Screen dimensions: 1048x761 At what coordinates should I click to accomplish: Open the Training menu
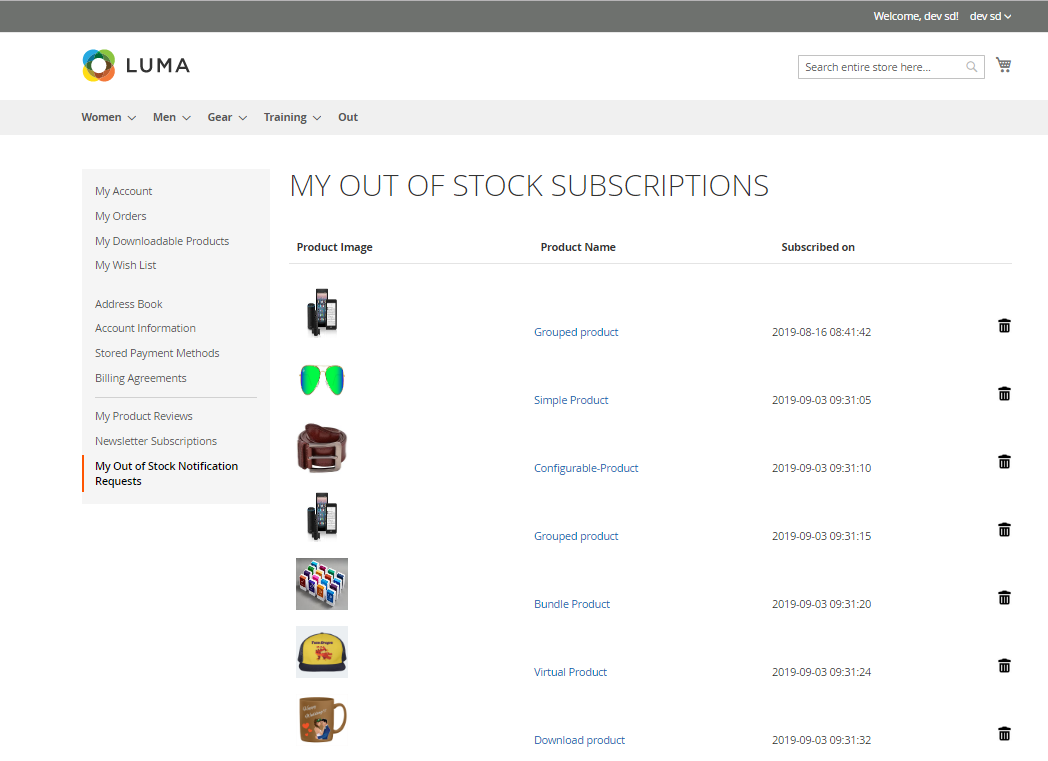(x=292, y=118)
